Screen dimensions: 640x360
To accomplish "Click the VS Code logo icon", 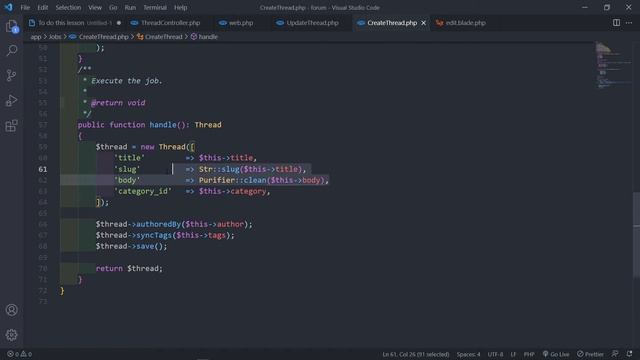I will point(9,7).
